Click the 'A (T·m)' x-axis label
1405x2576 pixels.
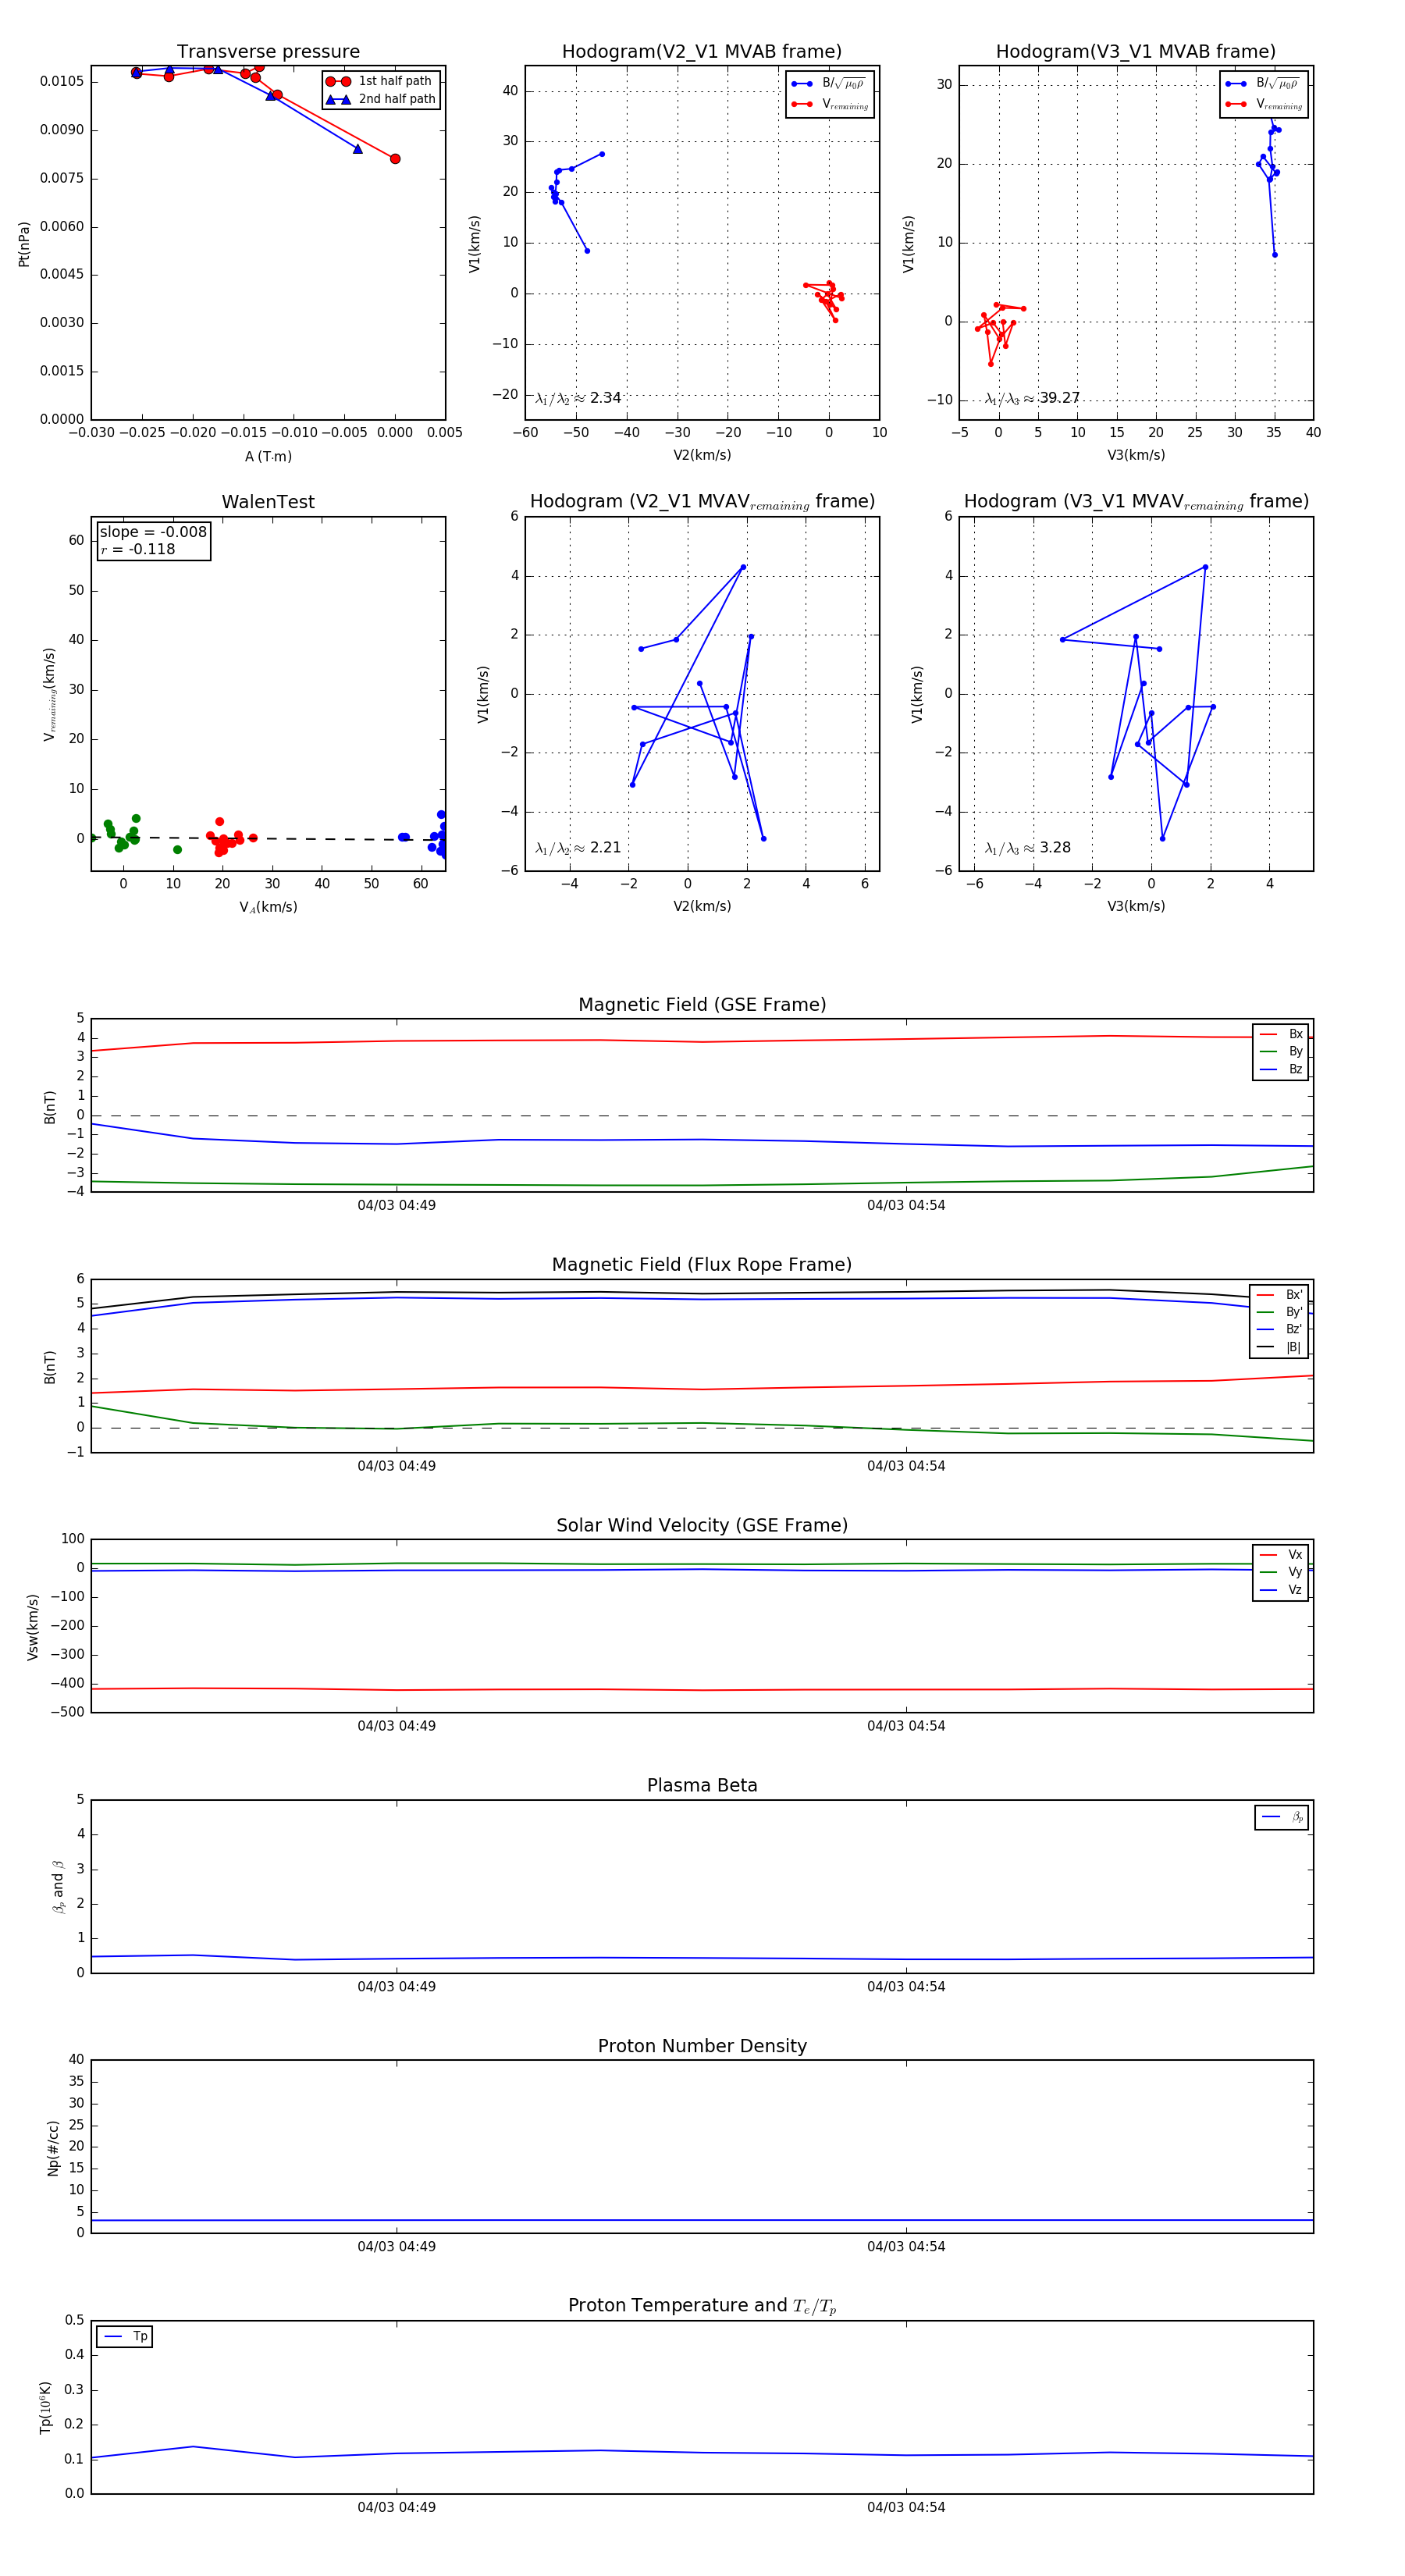tap(268, 456)
